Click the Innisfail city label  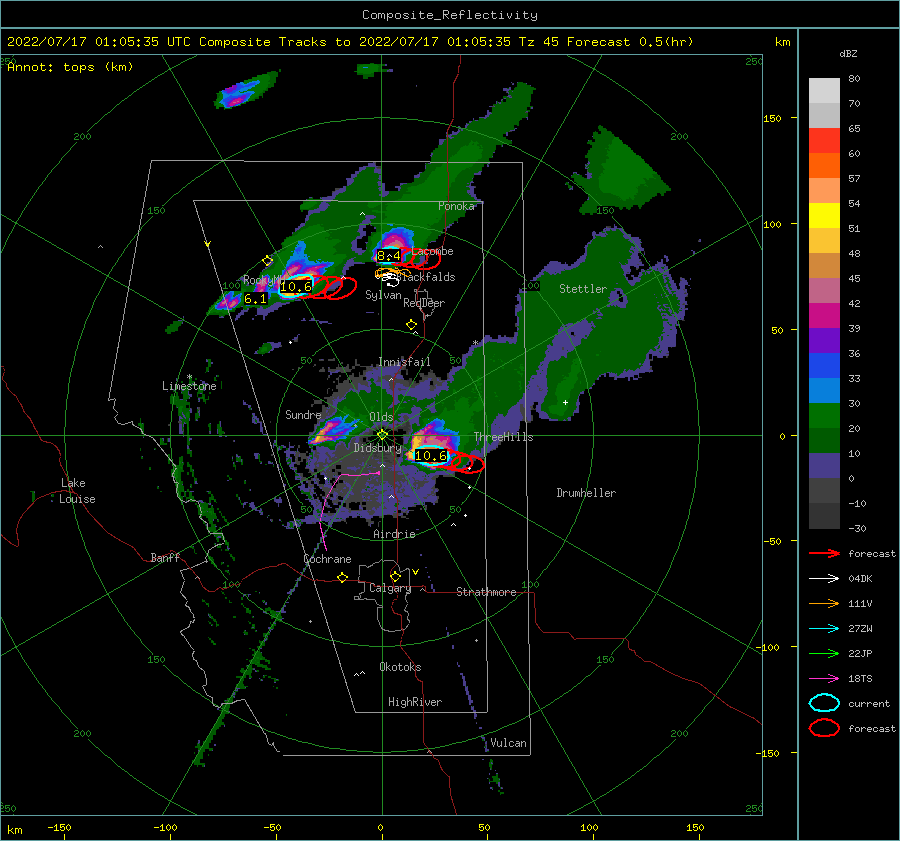click(x=404, y=362)
